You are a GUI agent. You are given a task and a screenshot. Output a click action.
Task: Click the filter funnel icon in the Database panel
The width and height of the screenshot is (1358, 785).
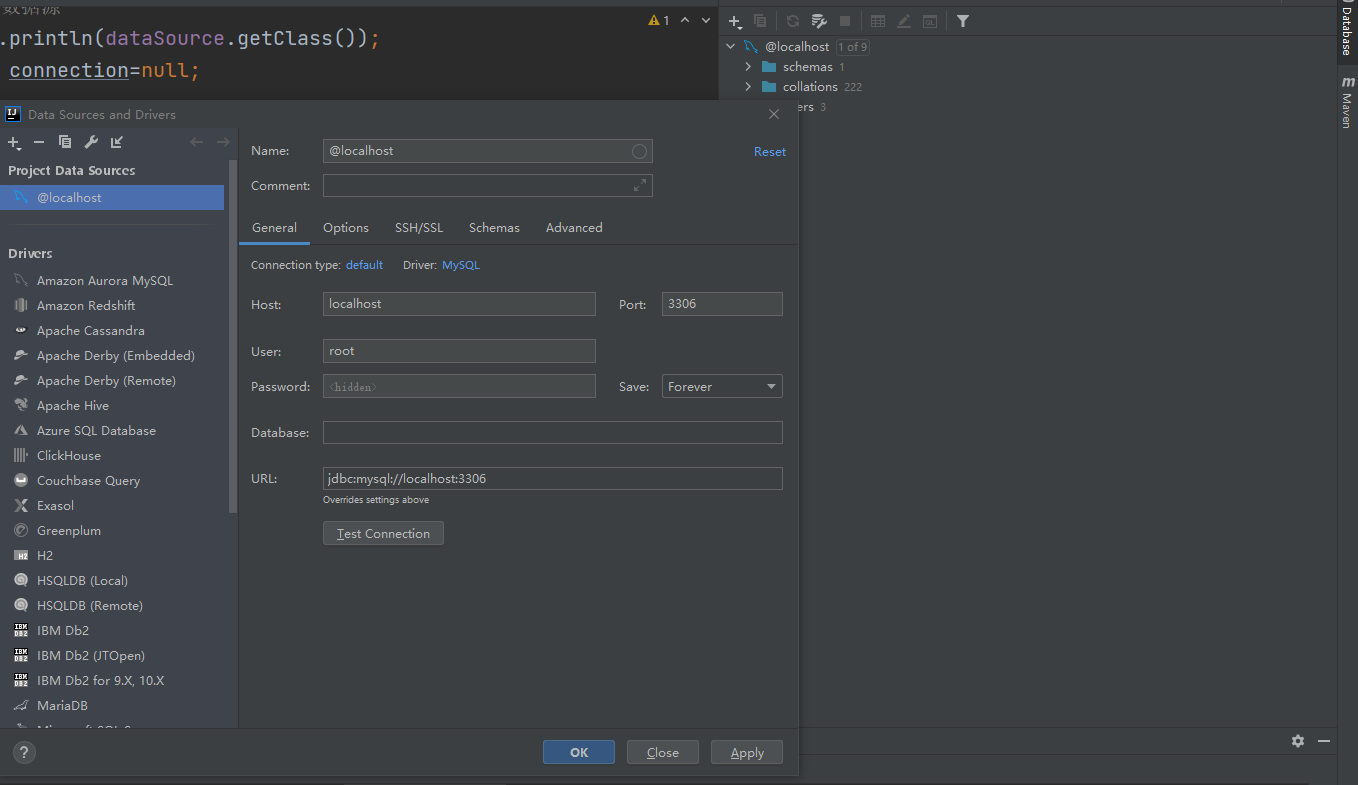[962, 21]
